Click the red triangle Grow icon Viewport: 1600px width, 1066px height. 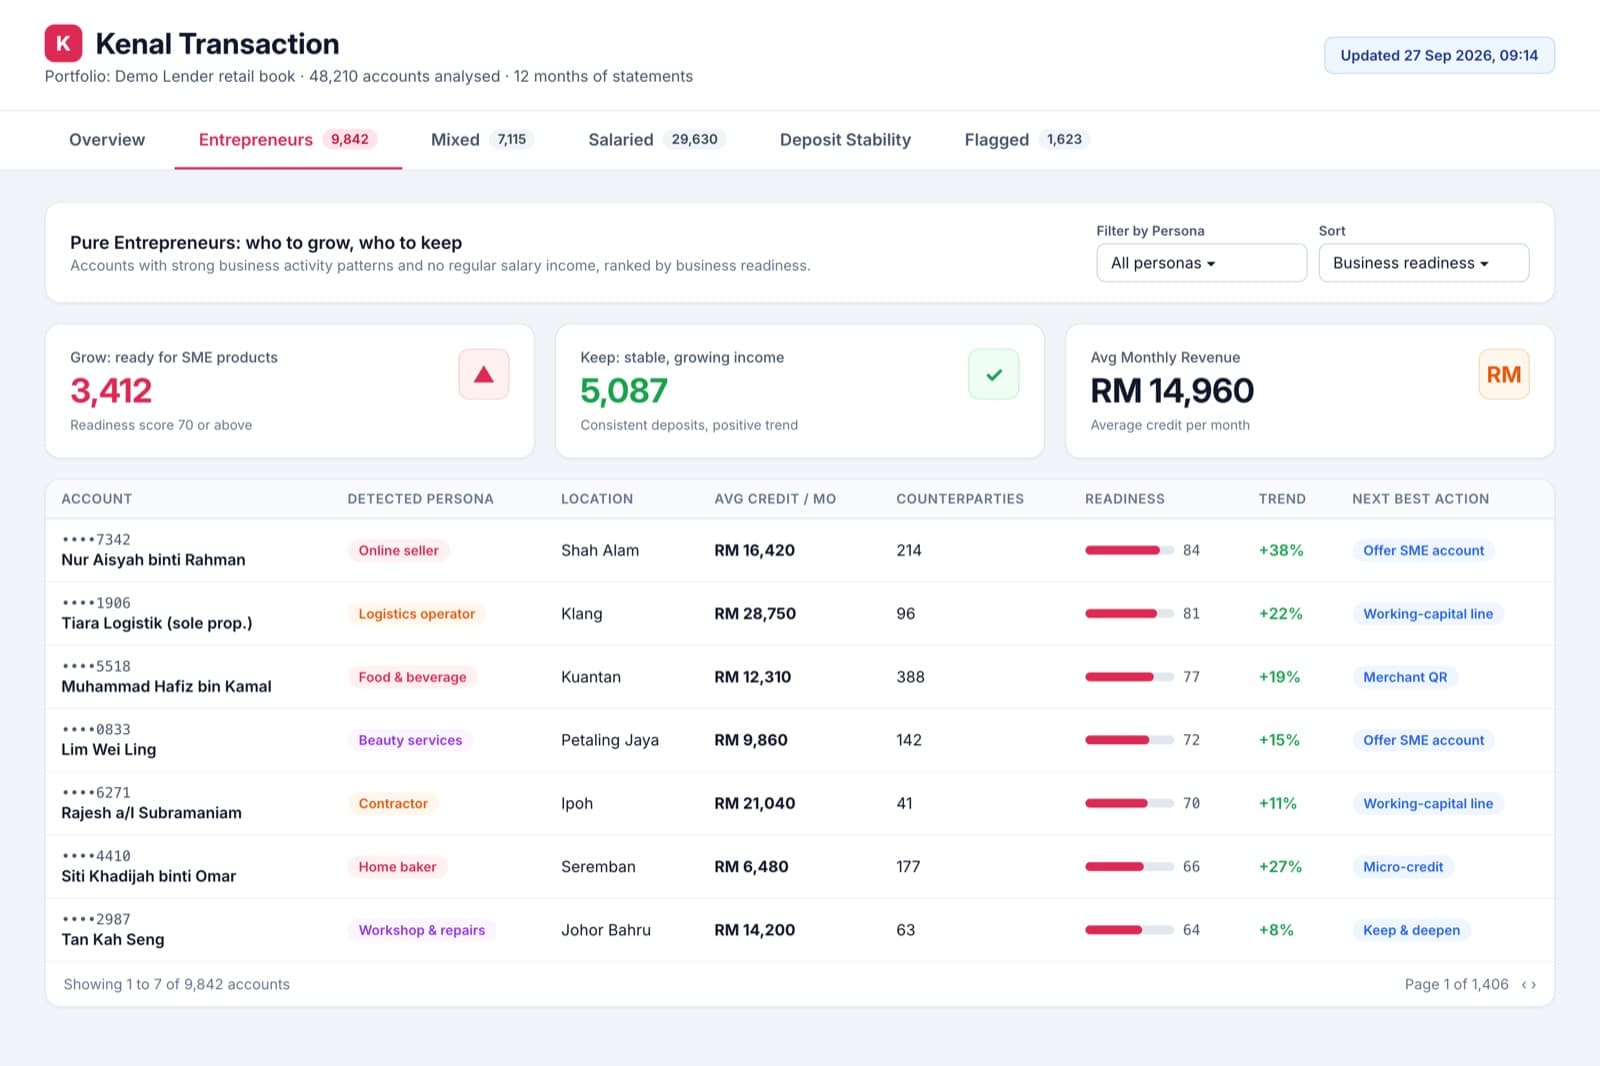click(484, 374)
